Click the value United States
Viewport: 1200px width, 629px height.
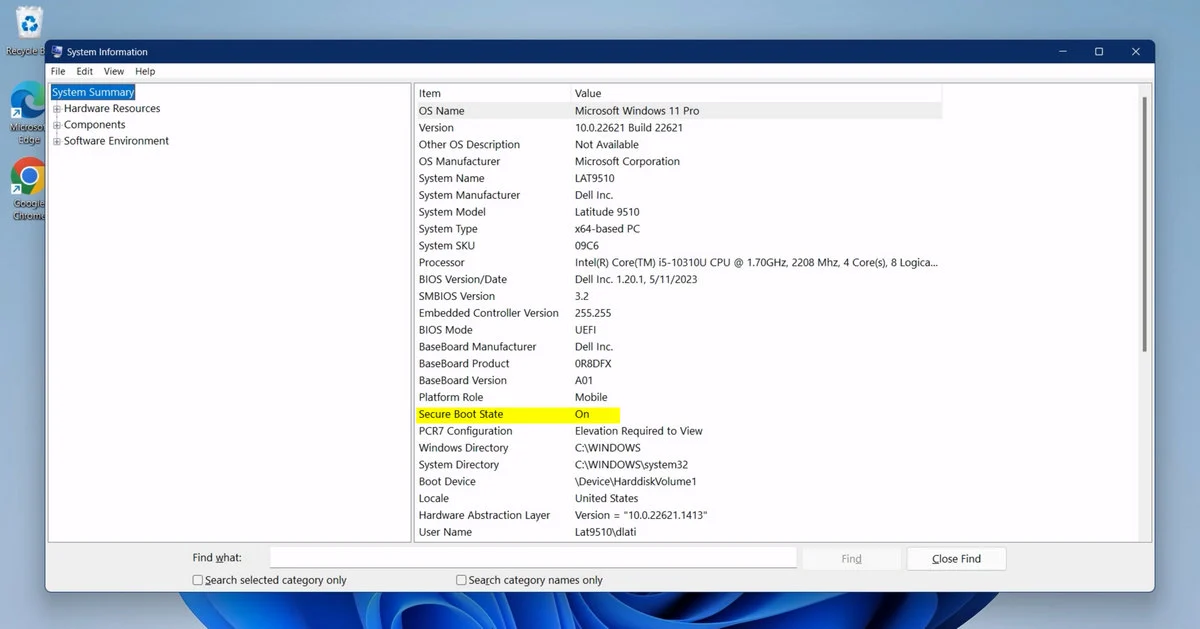click(606, 498)
